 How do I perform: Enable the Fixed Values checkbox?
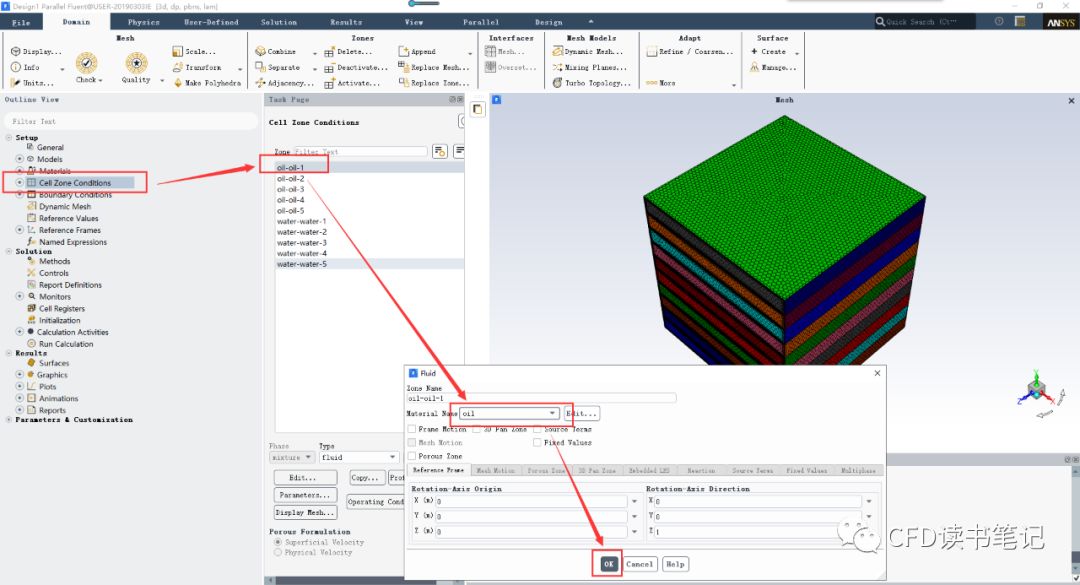click(537, 442)
